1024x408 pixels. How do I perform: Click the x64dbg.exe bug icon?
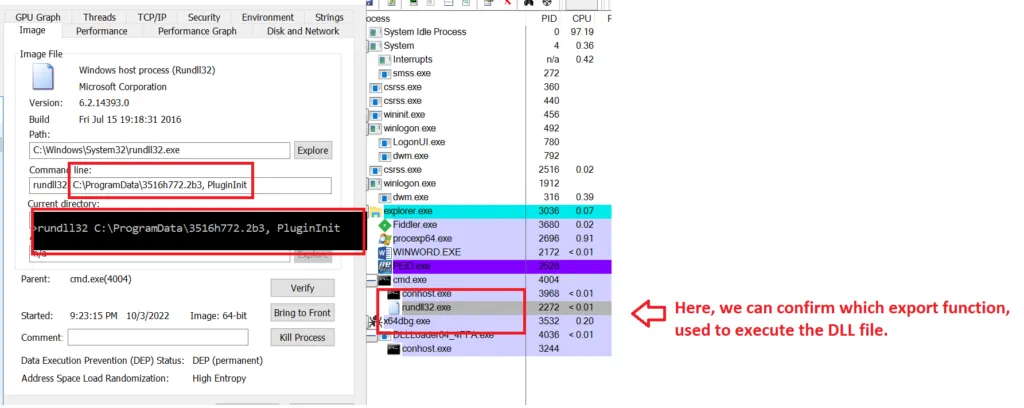click(x=375, y=321)
